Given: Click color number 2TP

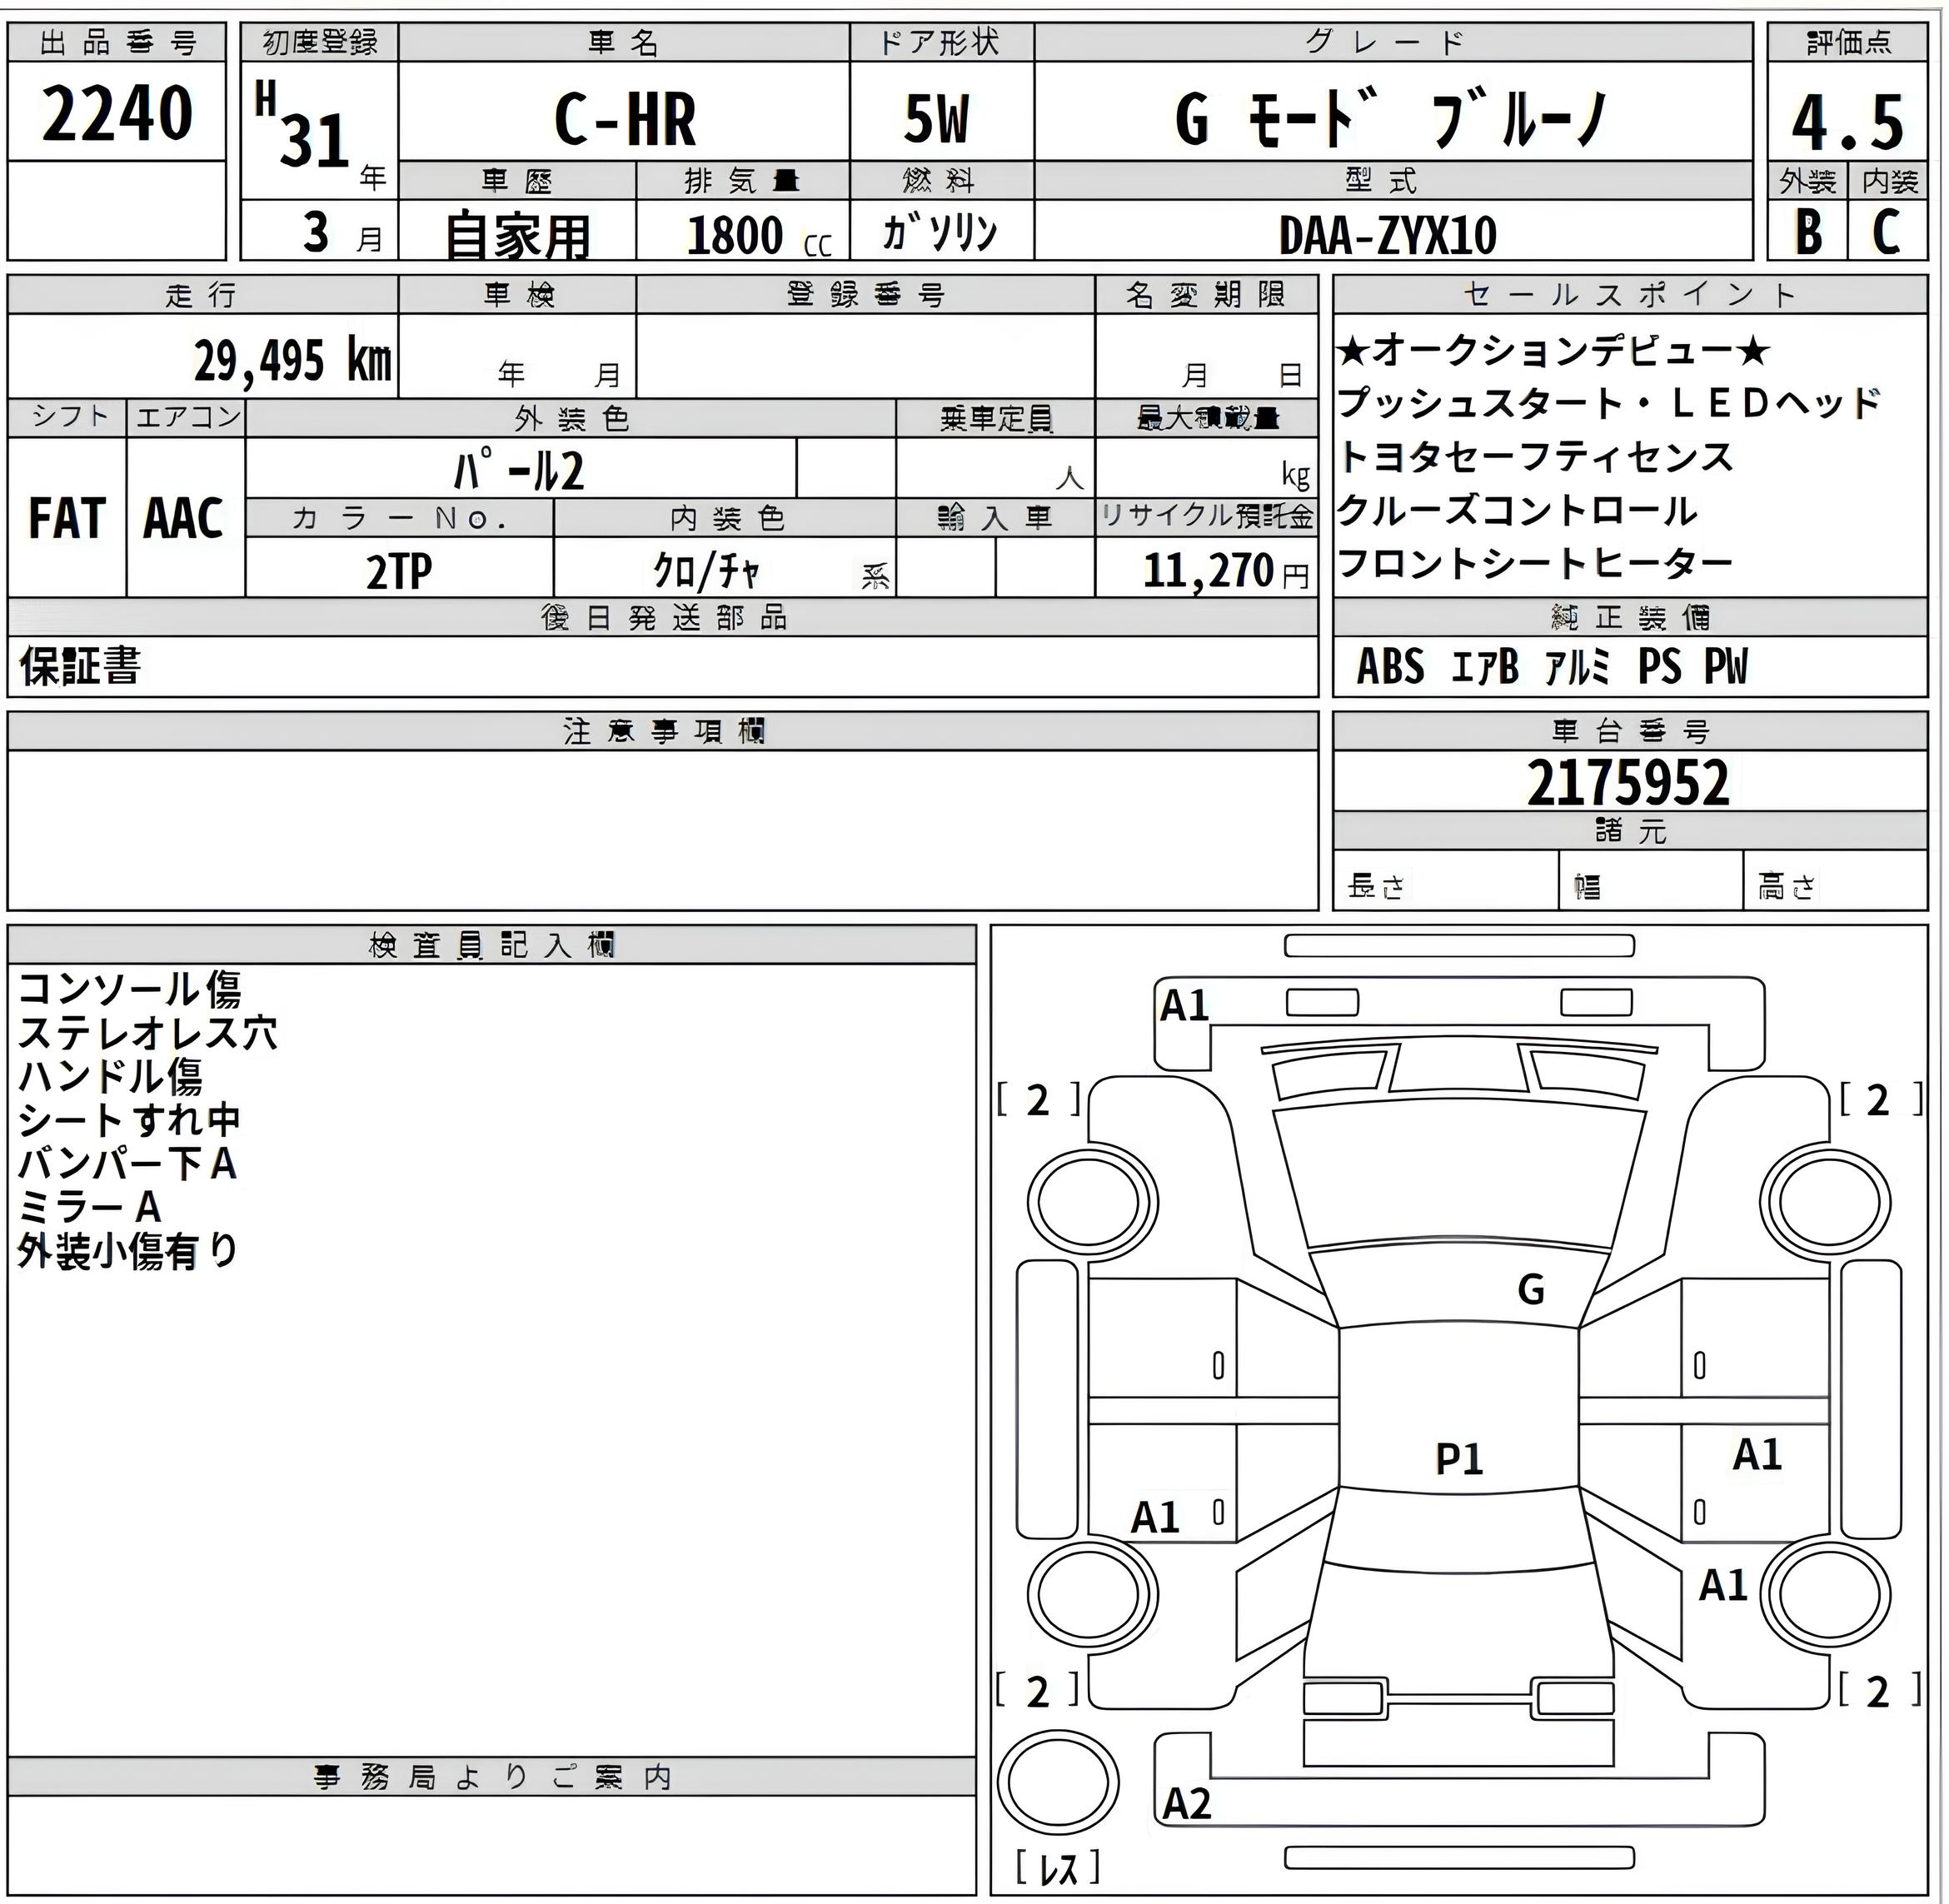Looking at the screenshot, I should point(399,572).
